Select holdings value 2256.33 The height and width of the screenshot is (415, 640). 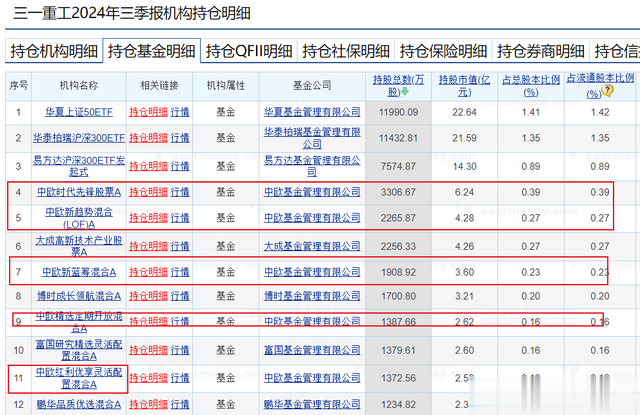pyautogui.click(x=398, y=246)
